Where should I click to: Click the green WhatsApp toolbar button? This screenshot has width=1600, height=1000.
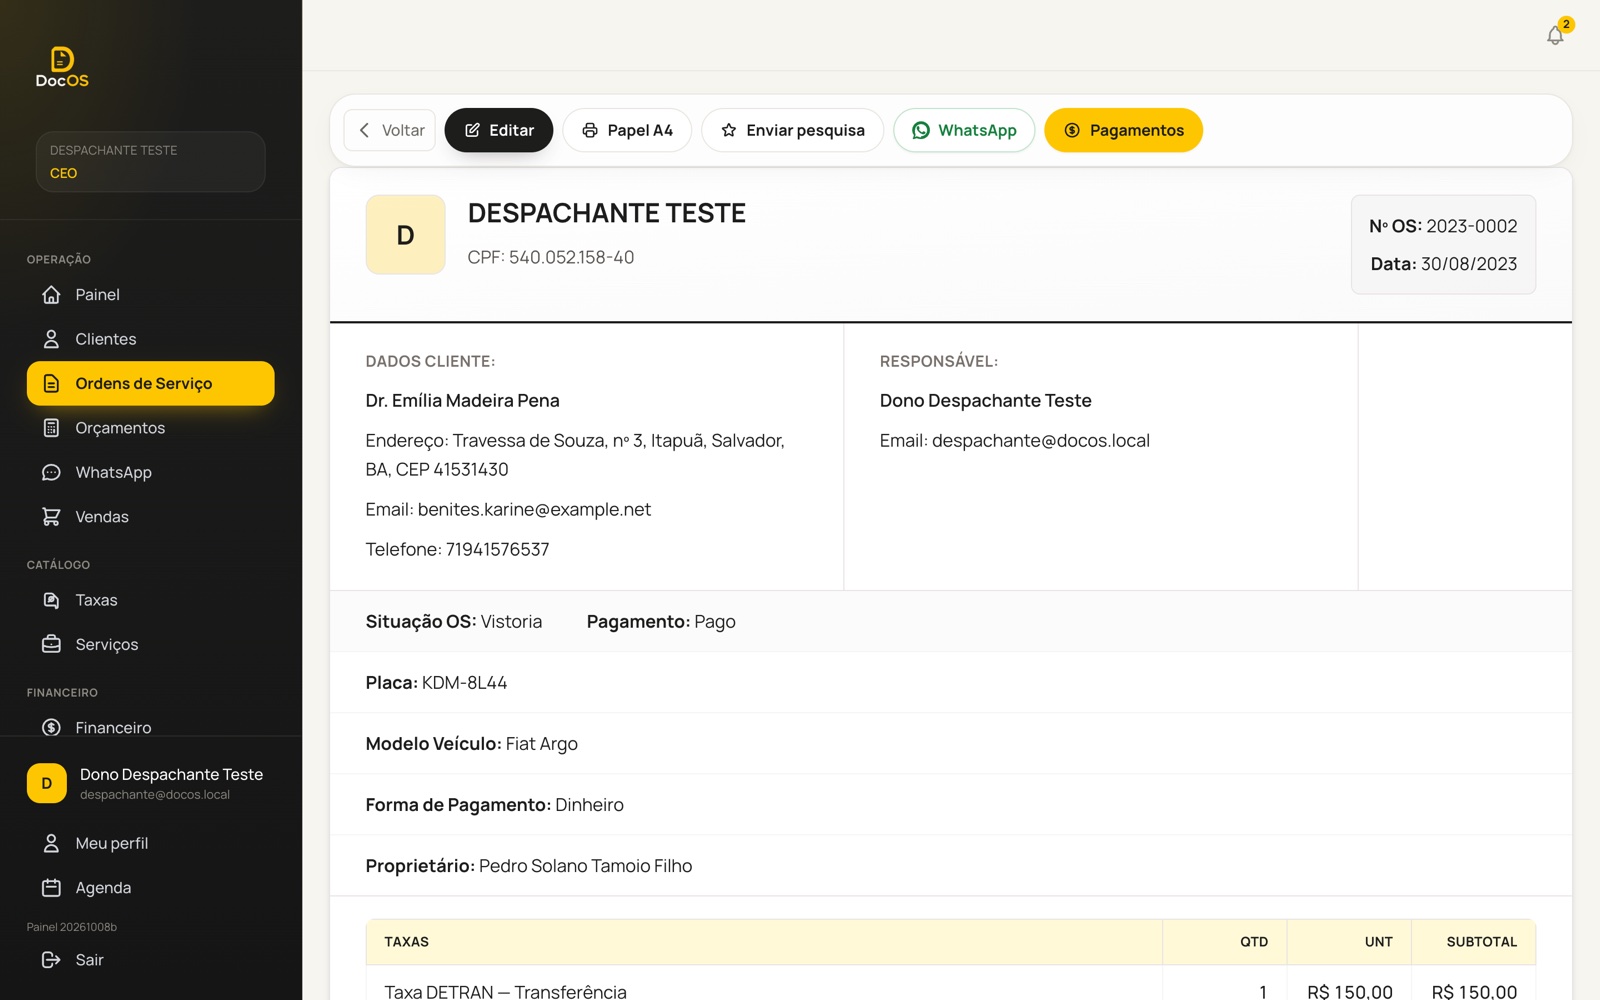point(964,130)
